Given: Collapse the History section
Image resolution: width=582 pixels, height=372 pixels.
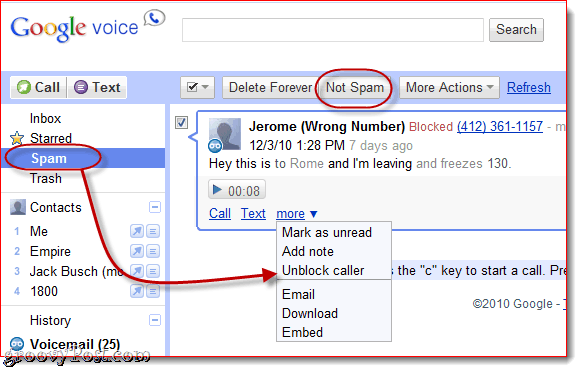Looking at the screenshot, I should pos(155,320).
